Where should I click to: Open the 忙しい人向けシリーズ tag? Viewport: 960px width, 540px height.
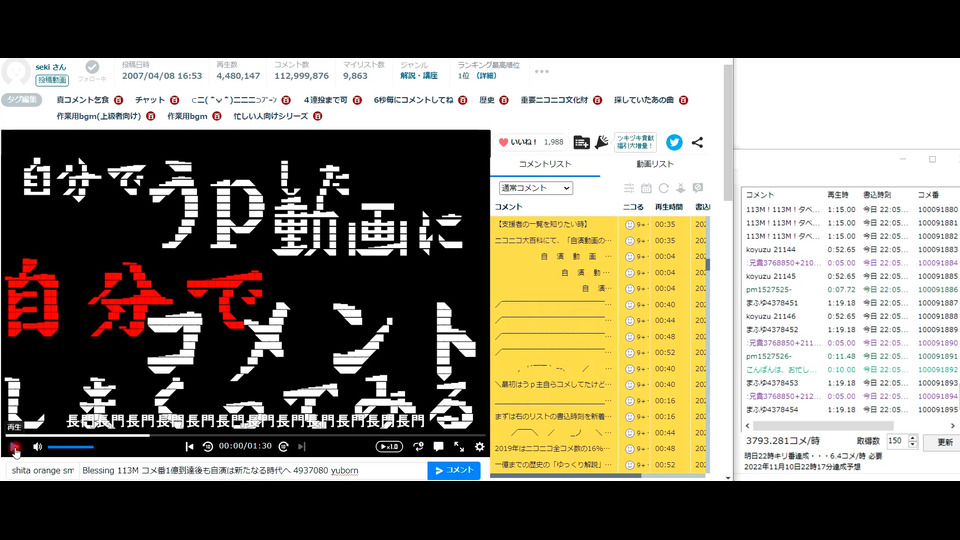(x=271, y=116)
